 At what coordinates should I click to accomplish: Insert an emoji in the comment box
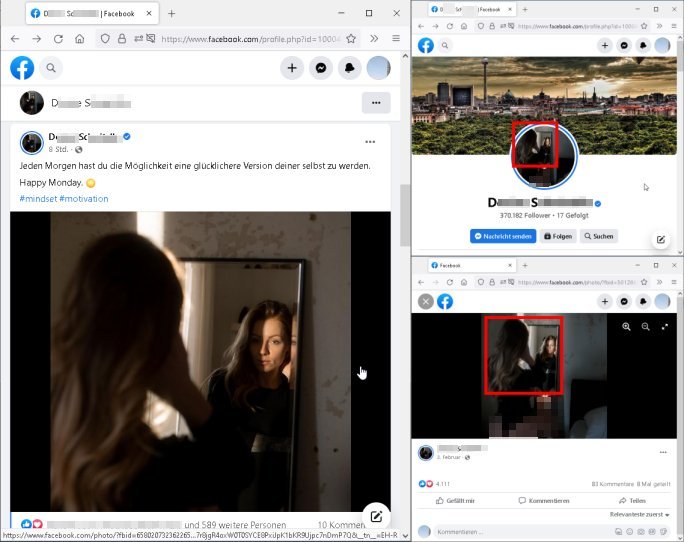coord(629,532)
